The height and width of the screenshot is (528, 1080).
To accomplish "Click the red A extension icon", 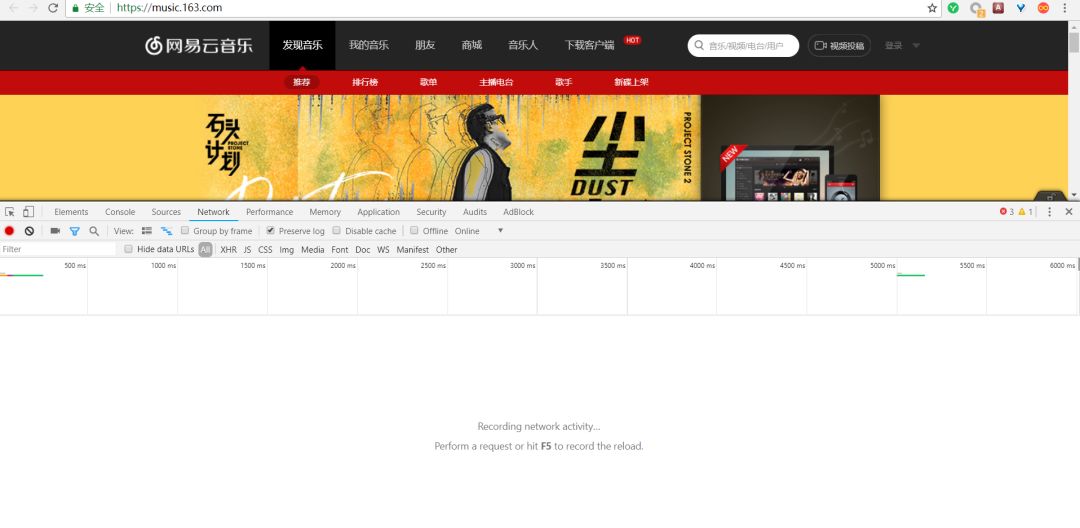I will click(998, 8).
